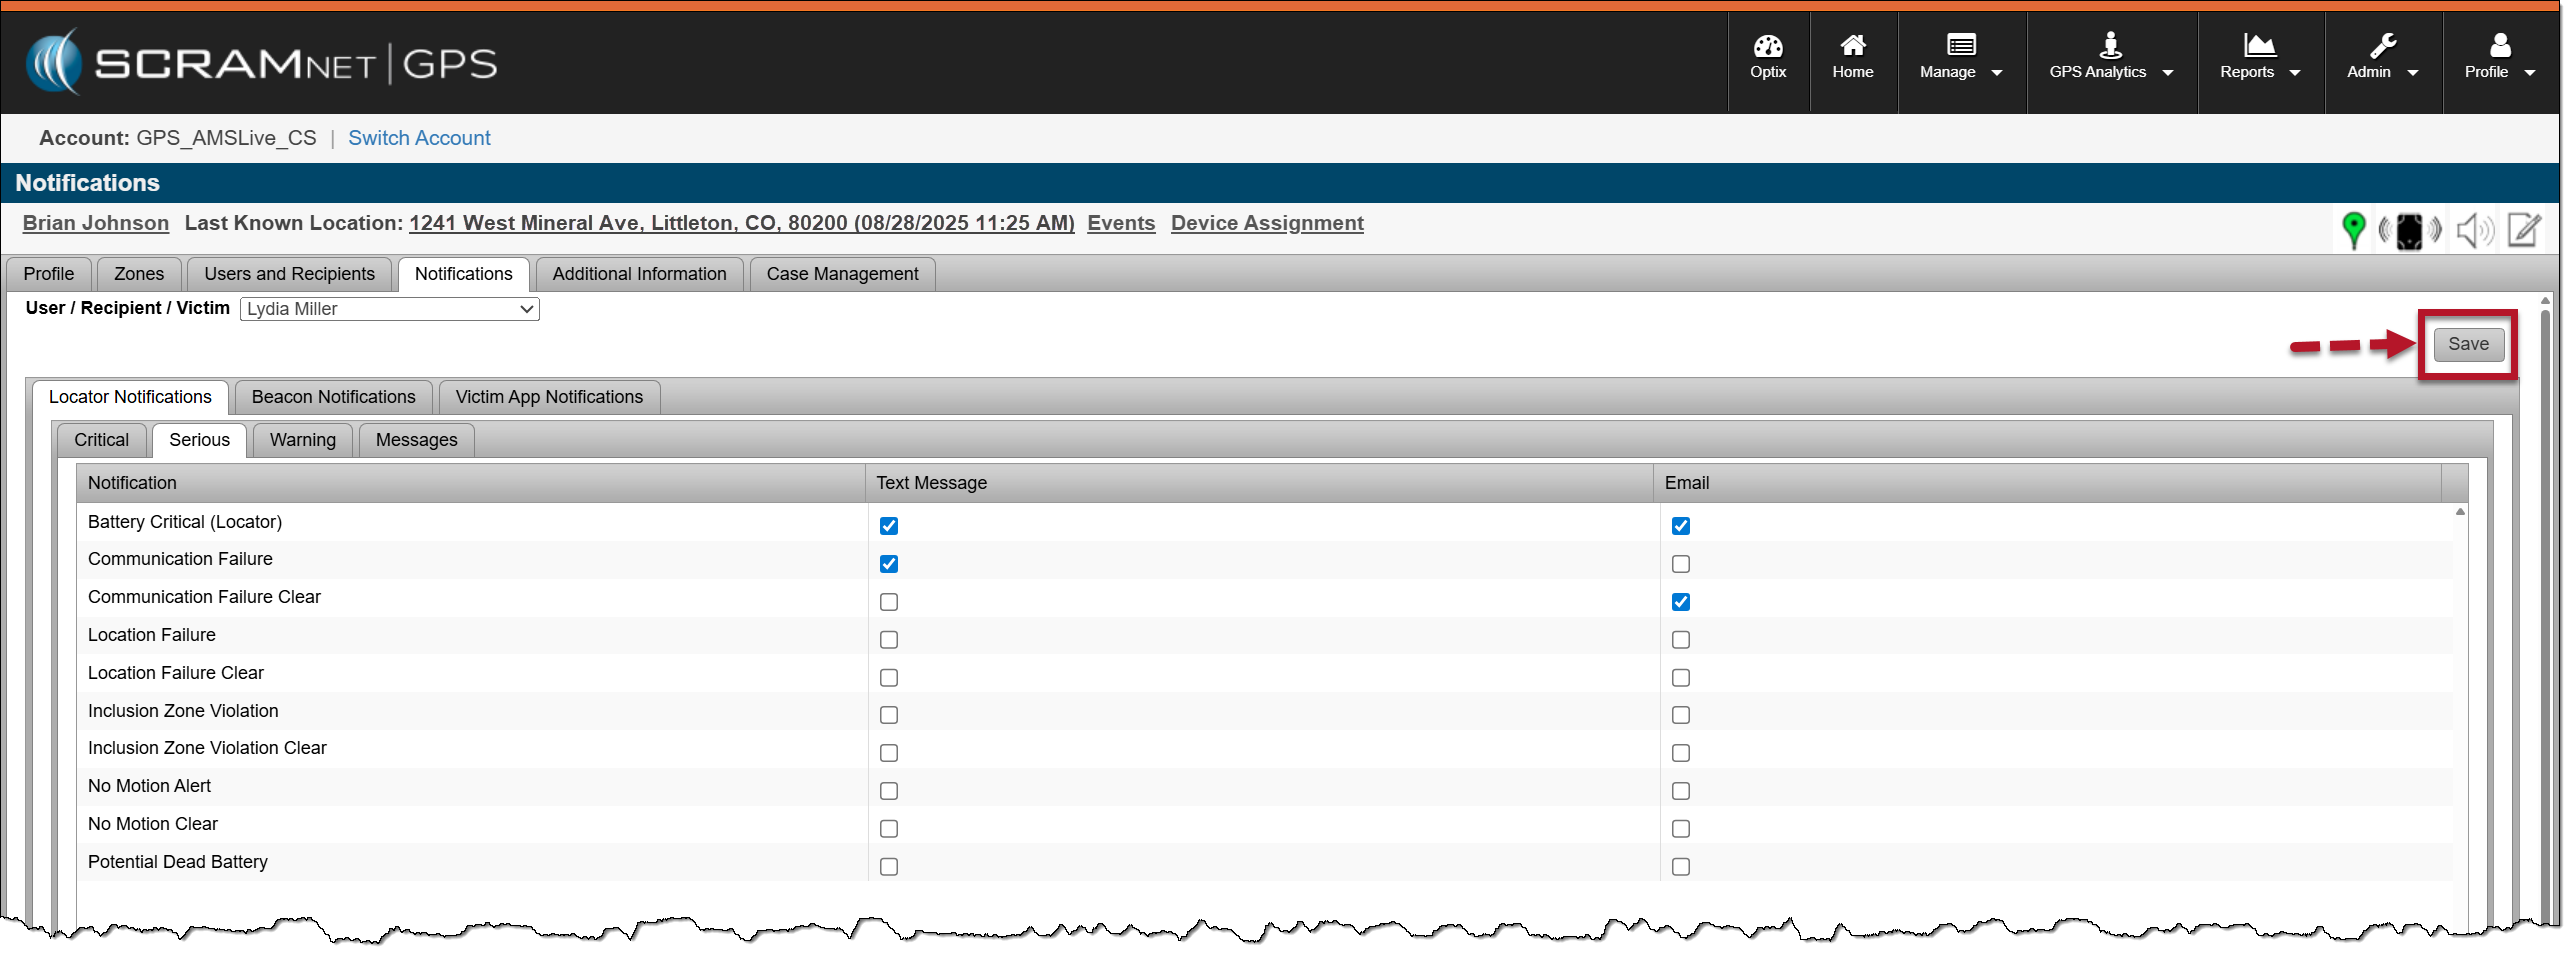Check Text Message for Location Failure
The width and height of the screenshot is (2567, 955).
tap(888, 640)
